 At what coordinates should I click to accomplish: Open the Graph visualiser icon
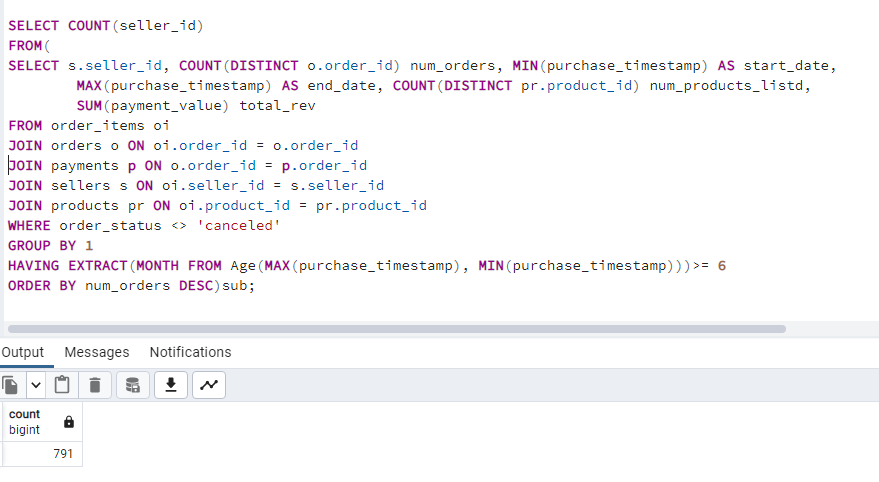pos(209,385)
